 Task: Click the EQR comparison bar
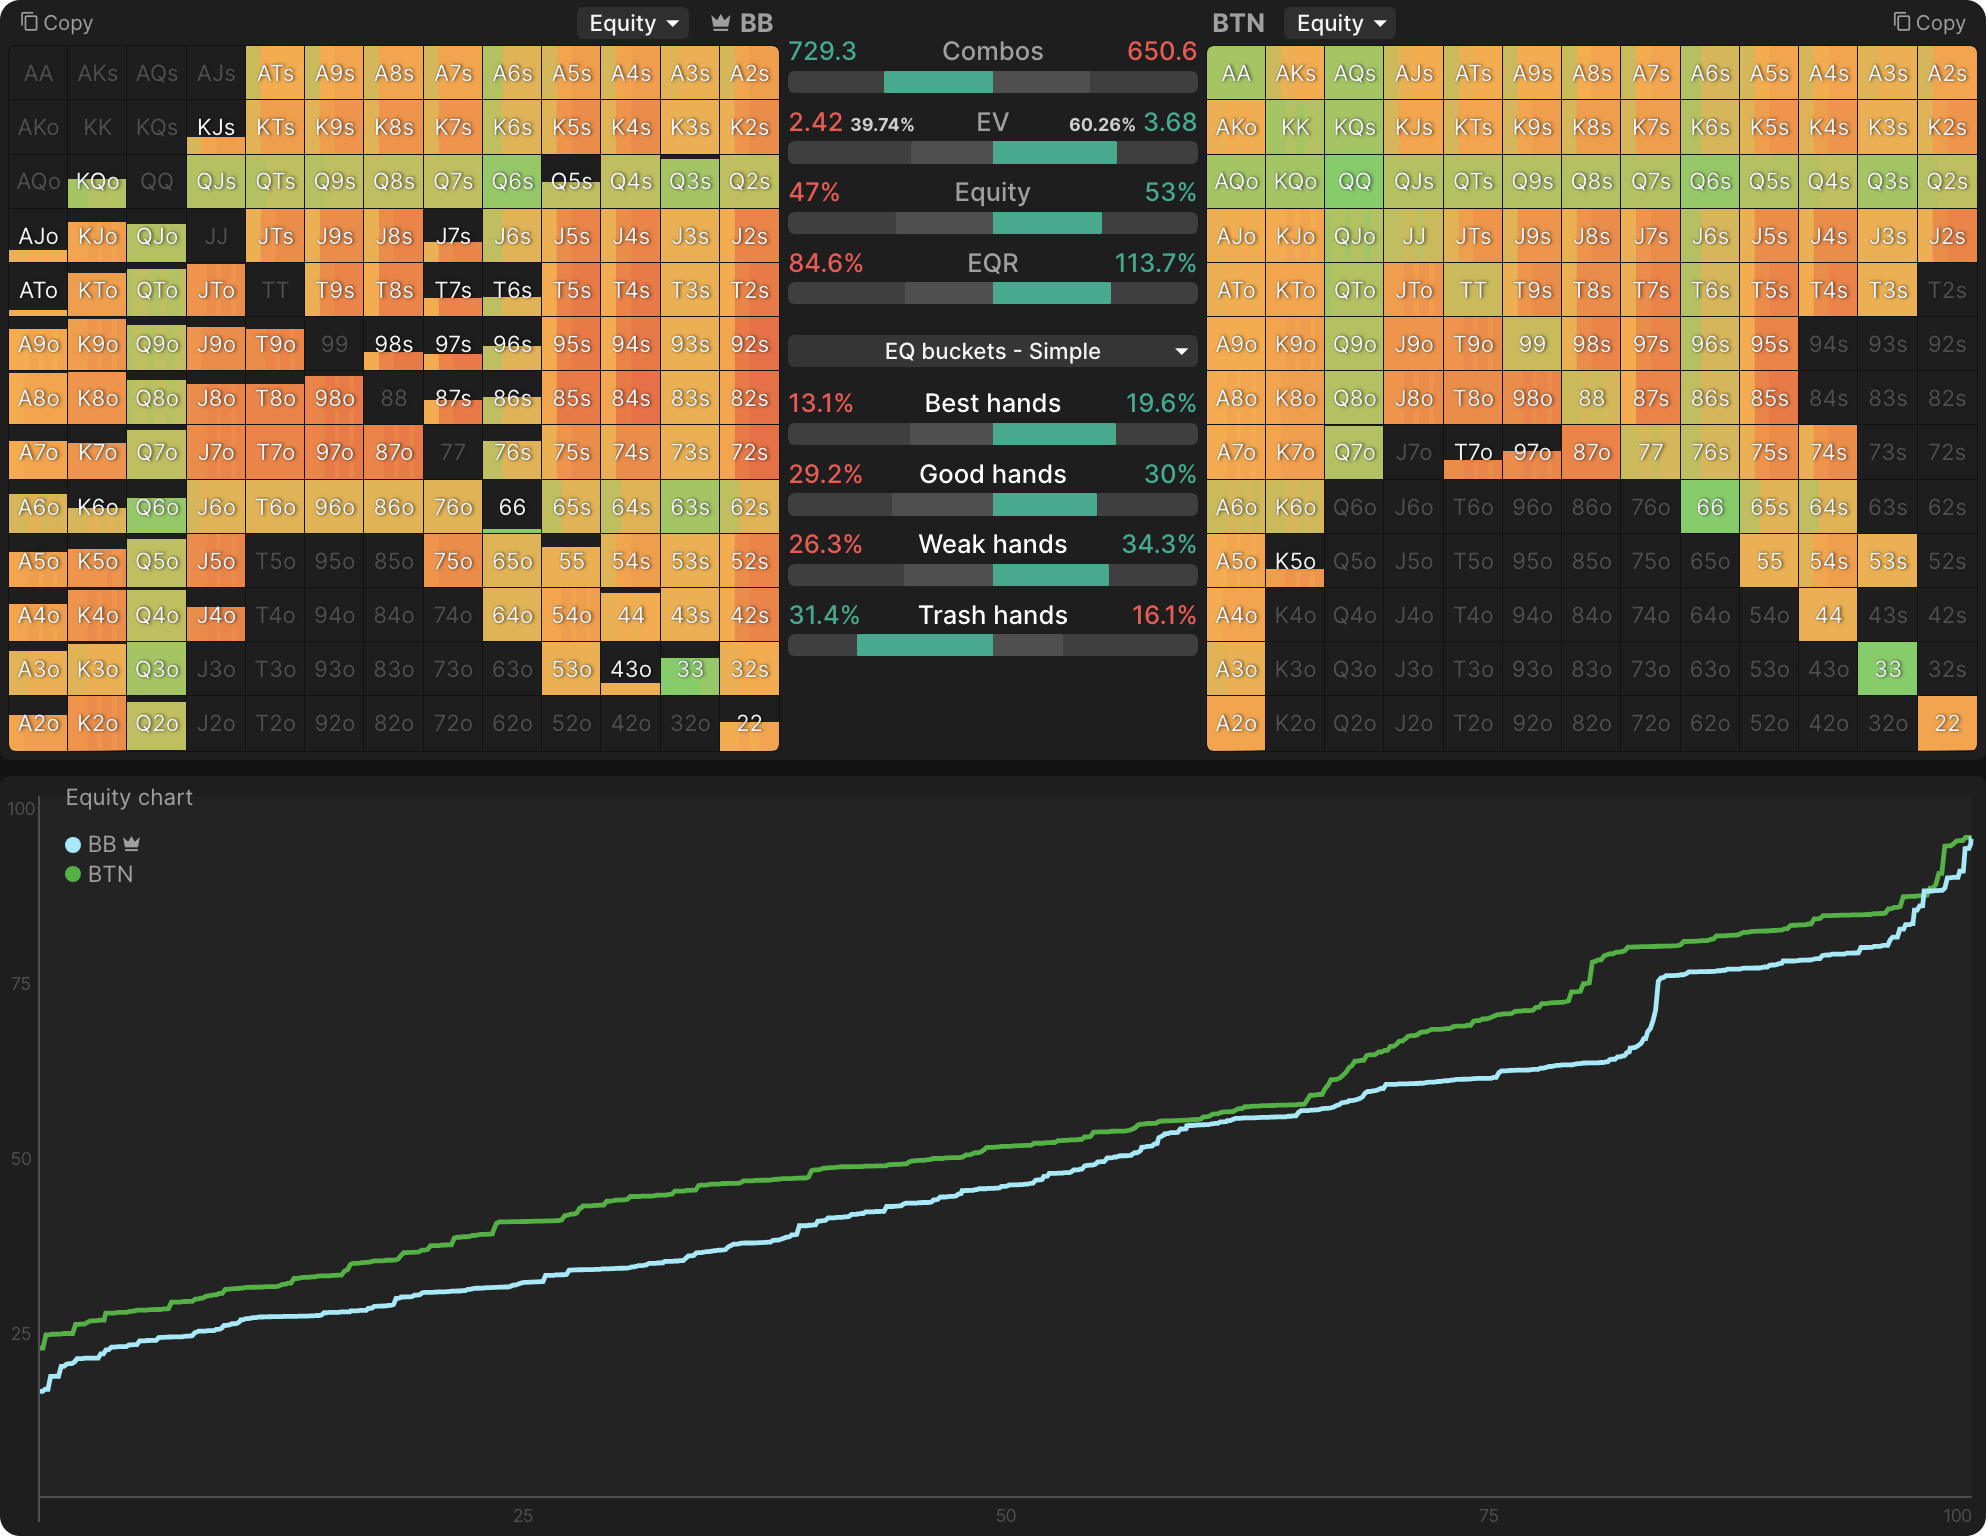coord(992,293)
